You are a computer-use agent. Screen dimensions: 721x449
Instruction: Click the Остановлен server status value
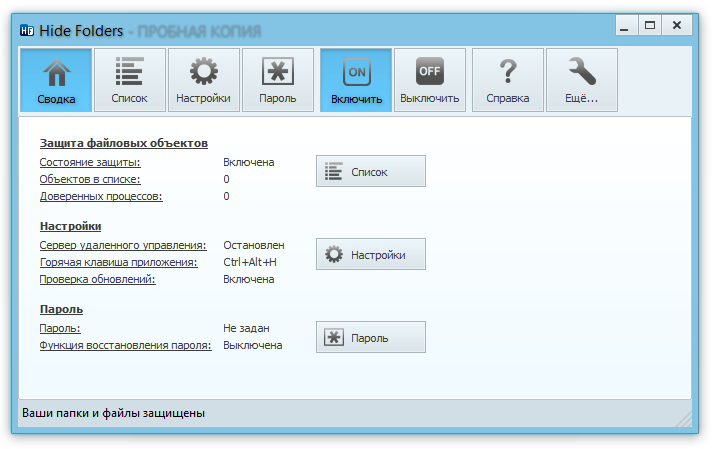click(x=254, y=245)
